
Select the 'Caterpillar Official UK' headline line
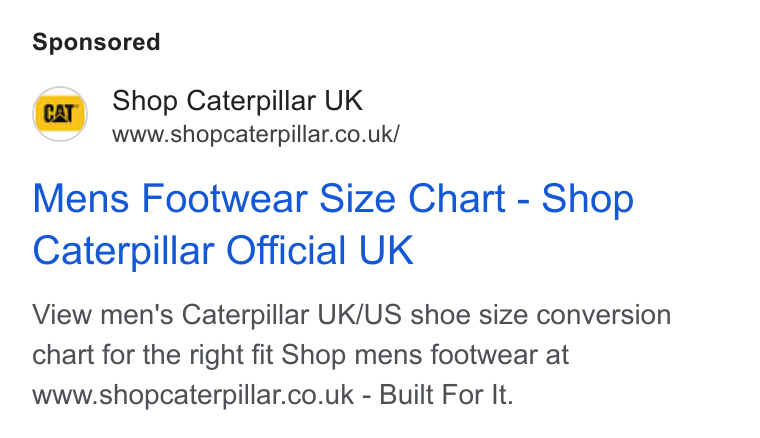[x=223, y=250]
